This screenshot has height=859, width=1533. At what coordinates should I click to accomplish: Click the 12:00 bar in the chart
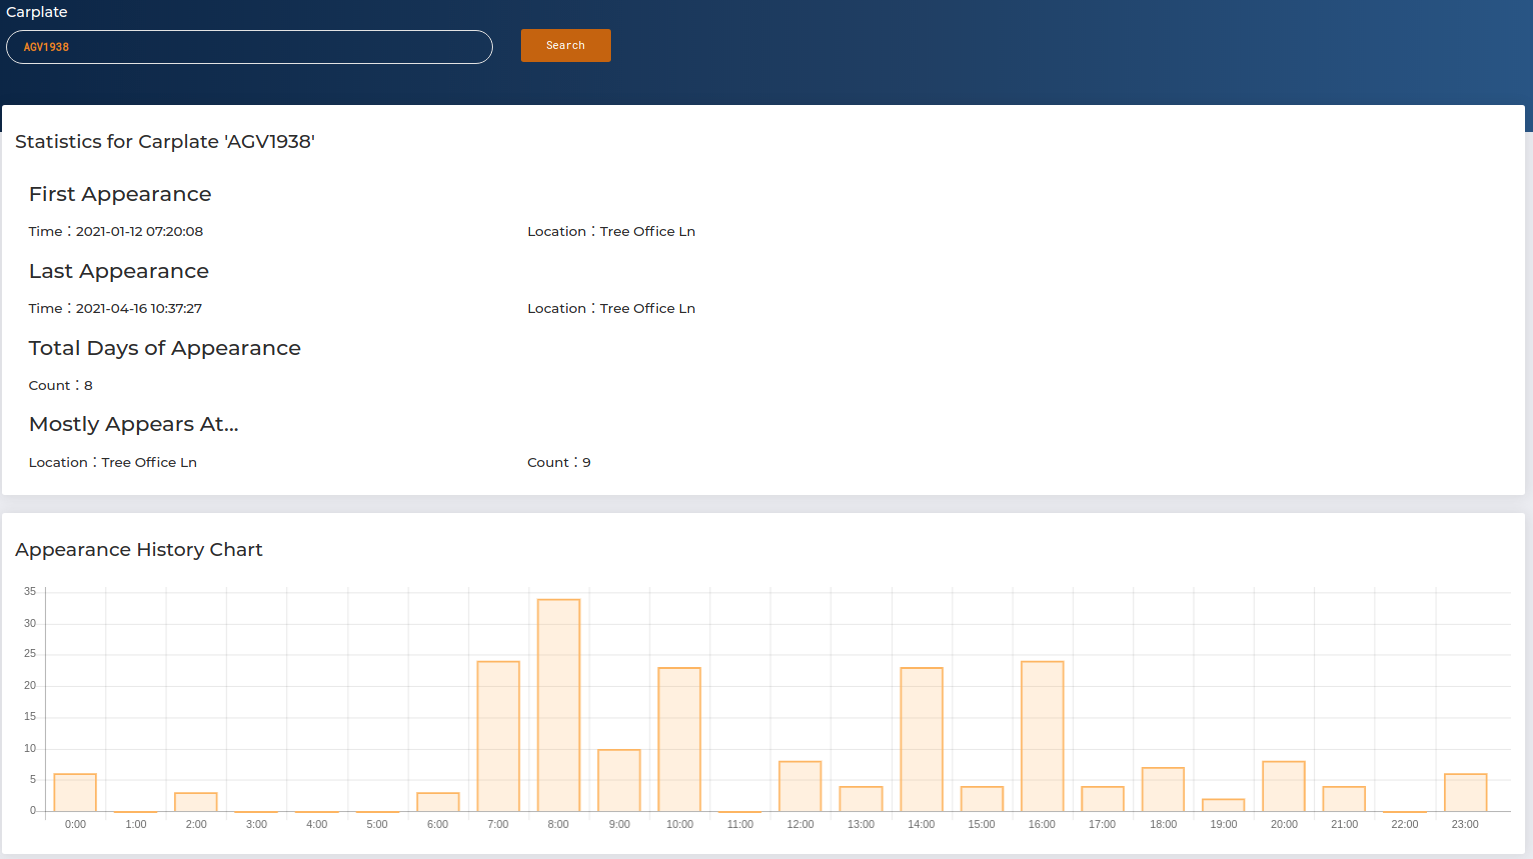pyautogui.click(x=800, y=786)
